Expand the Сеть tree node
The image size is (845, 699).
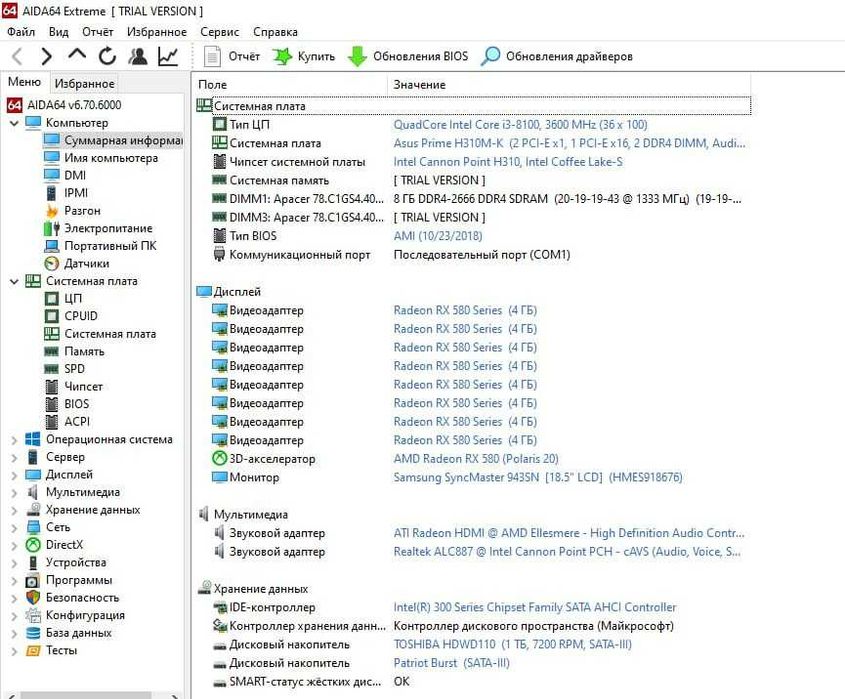coord(14,528)
